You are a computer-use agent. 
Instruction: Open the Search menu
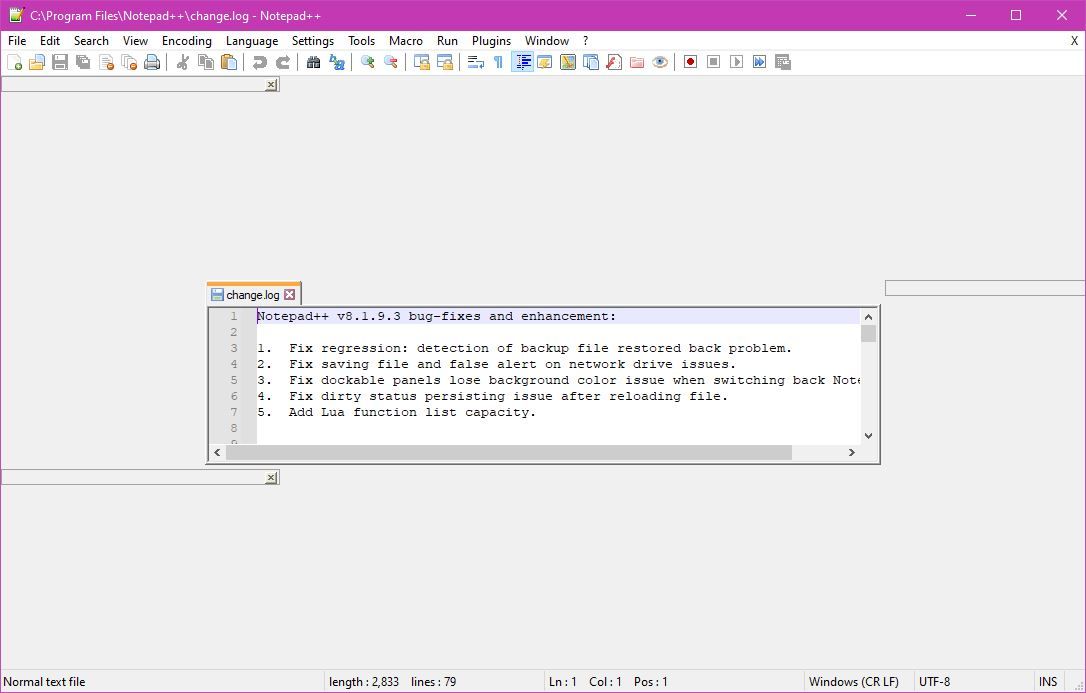point(91,41)
